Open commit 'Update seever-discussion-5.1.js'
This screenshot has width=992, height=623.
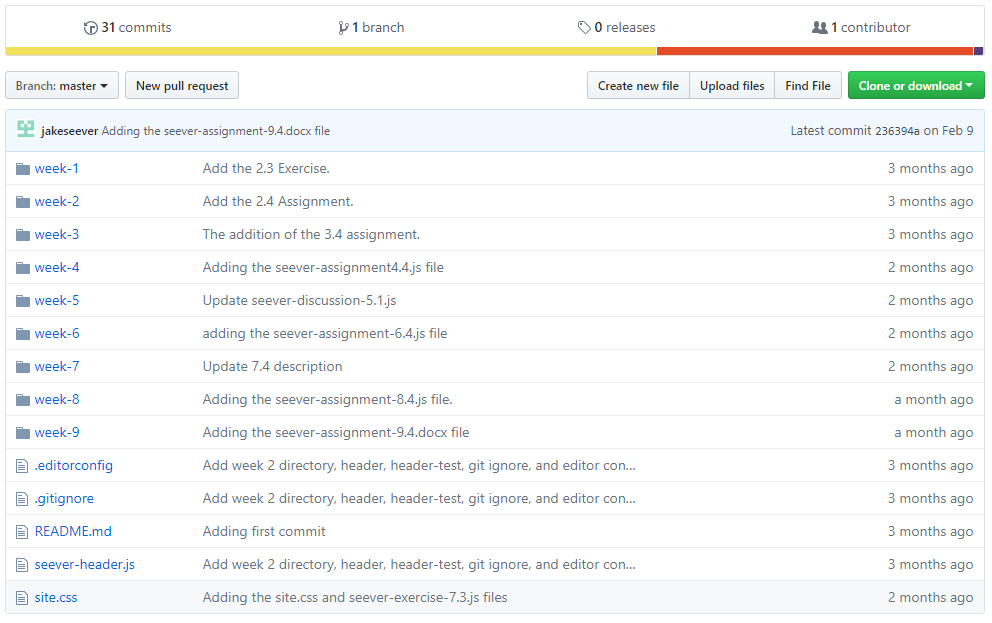coord(299,300)
